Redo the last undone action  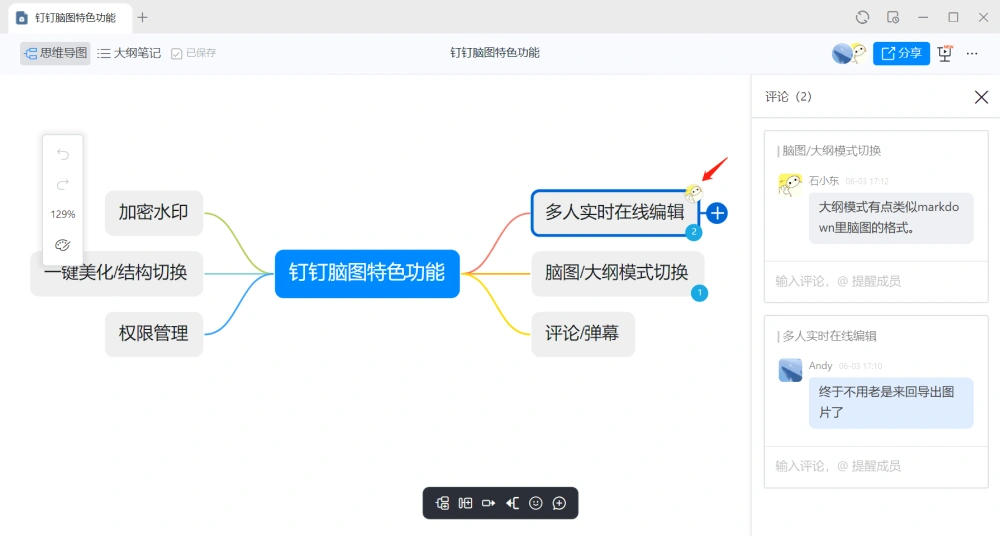coord(62,184)
